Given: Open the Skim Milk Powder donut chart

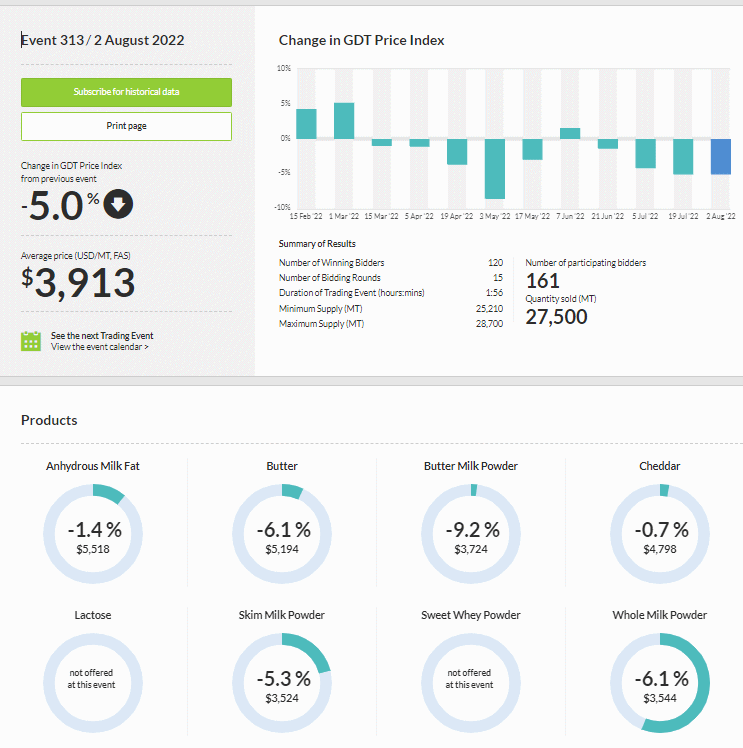Looking at the screenshot, I should pyautogui.click(x=282, y=683).
